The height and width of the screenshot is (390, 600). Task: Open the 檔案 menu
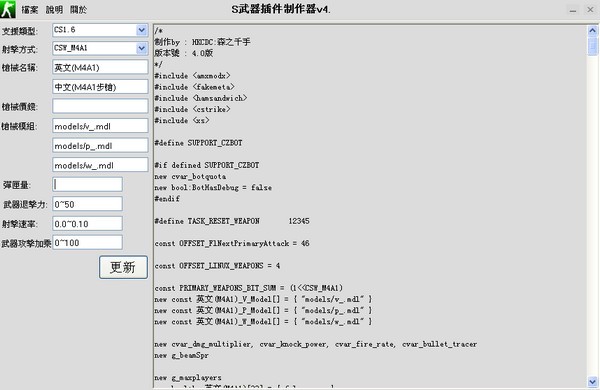(x=30, y=10)
